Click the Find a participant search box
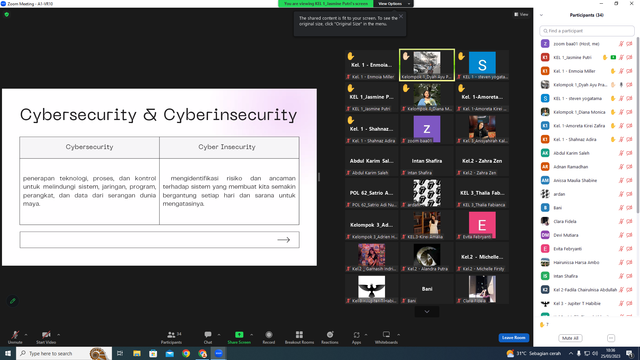 click(x=587, y=31)
